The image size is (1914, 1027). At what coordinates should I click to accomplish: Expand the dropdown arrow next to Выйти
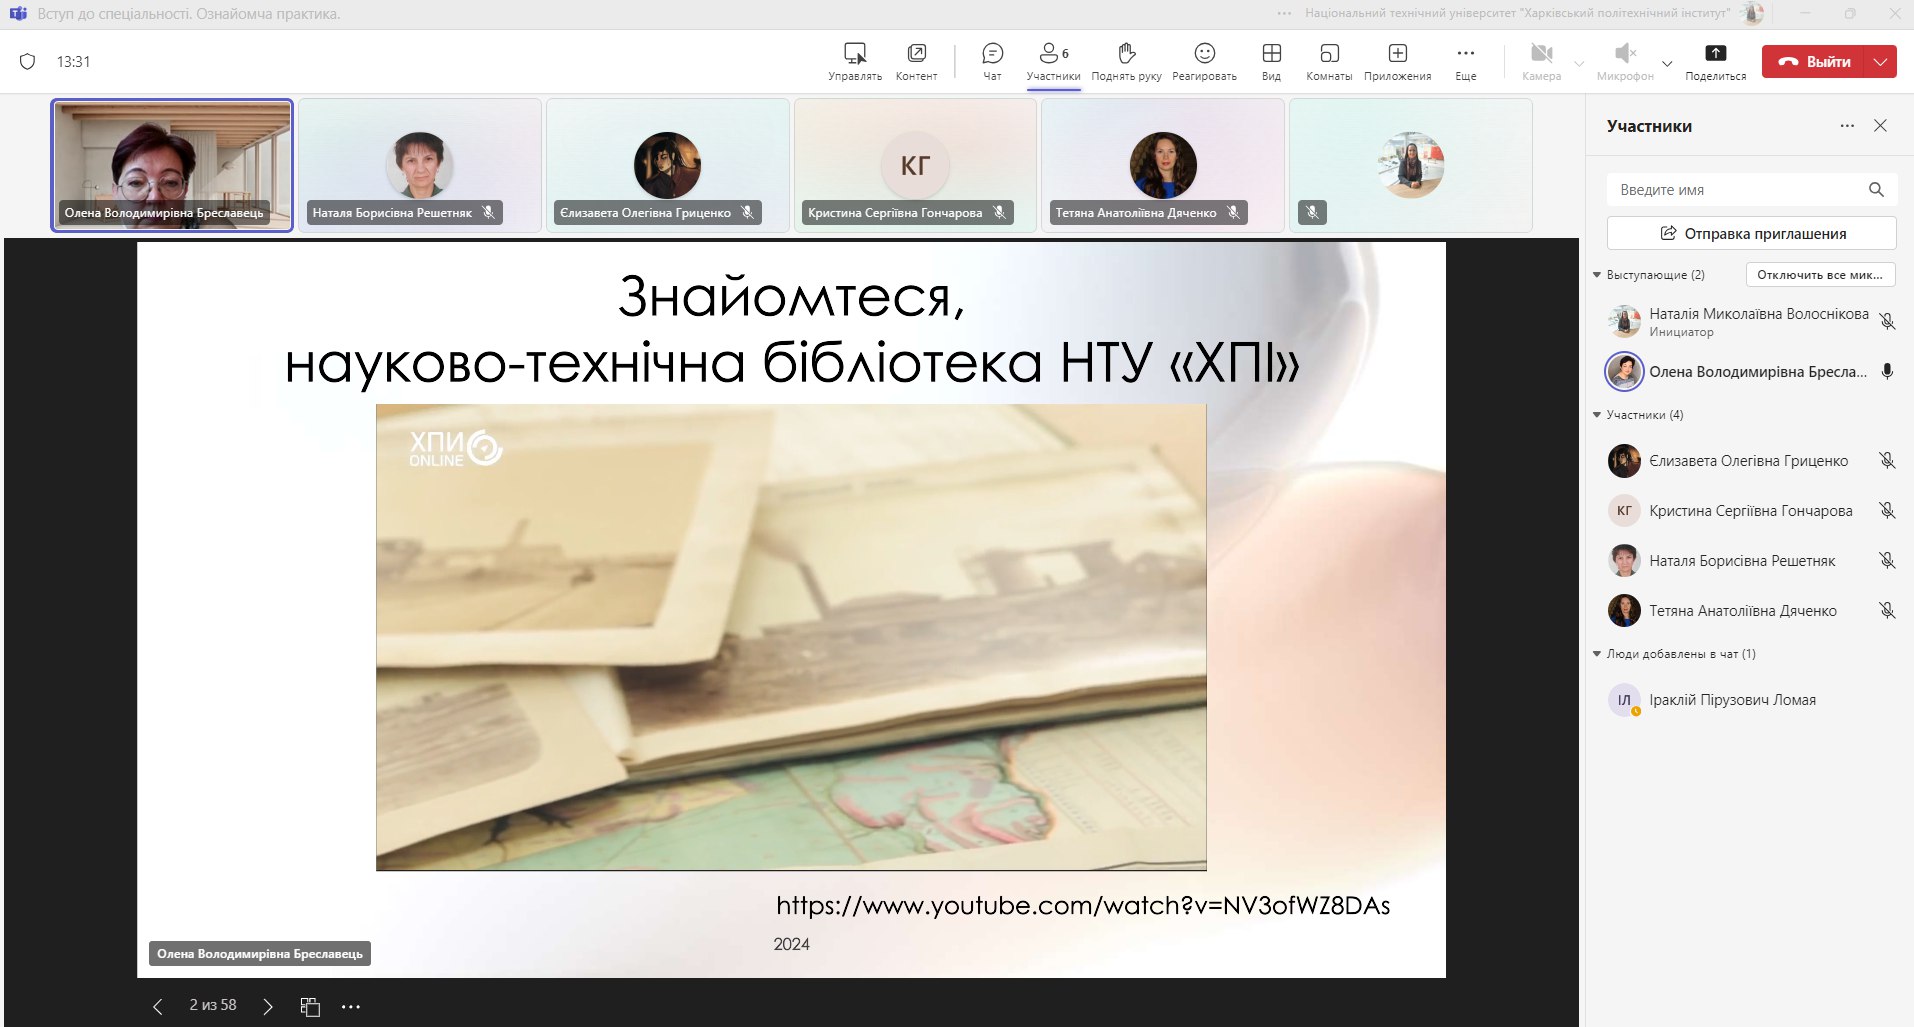tap(1881, 62)
